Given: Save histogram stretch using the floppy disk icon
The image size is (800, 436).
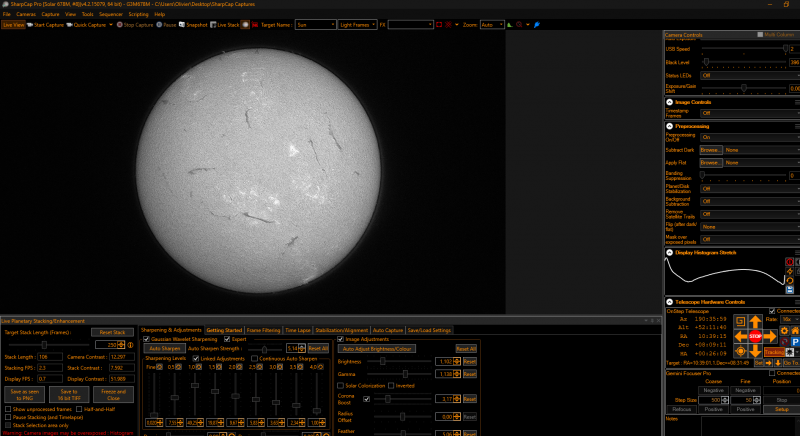Looking at the screenshot, I should (x=789, y=290).
